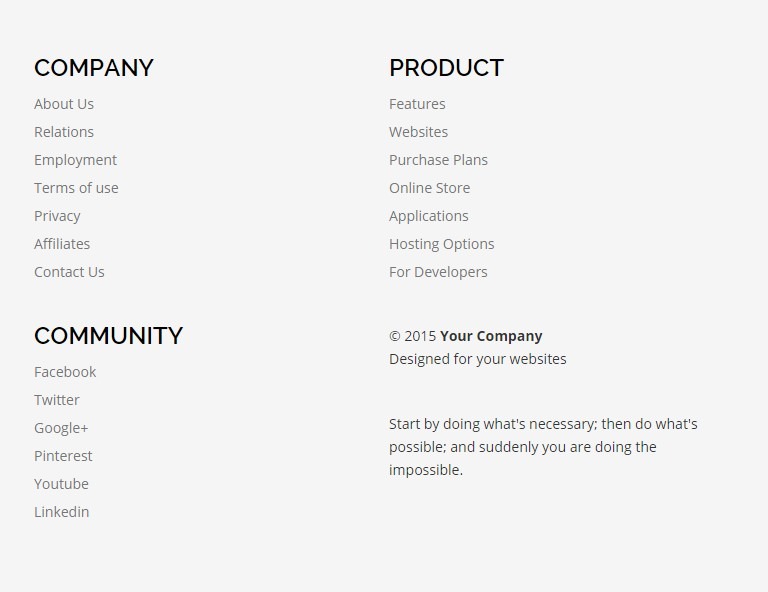
Task: Click the Features product link
Action: tap(417, 104)
